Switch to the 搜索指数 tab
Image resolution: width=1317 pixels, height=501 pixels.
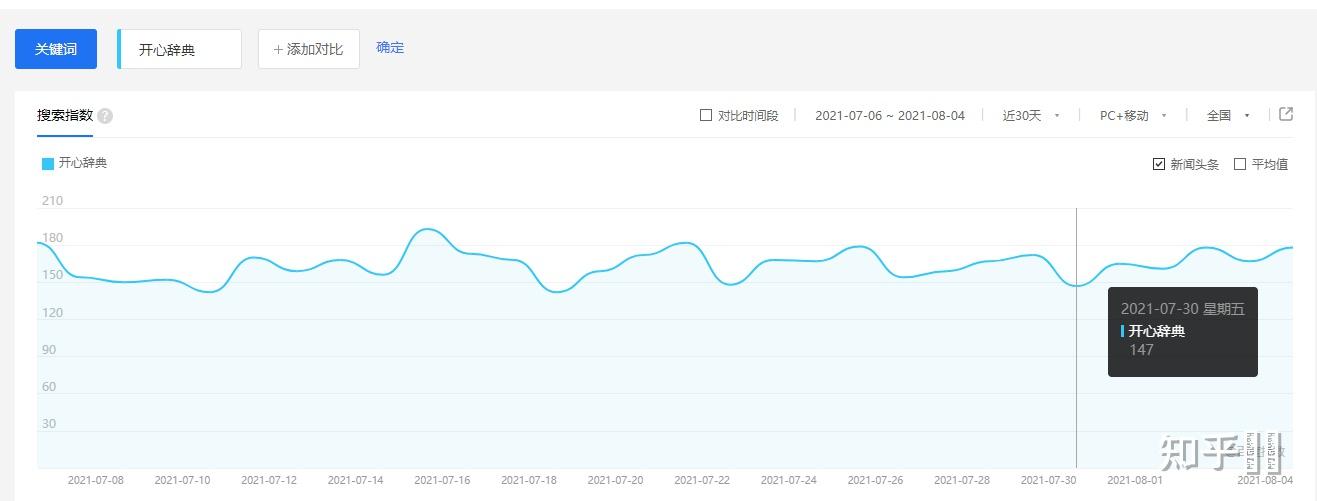coord(65,116)
